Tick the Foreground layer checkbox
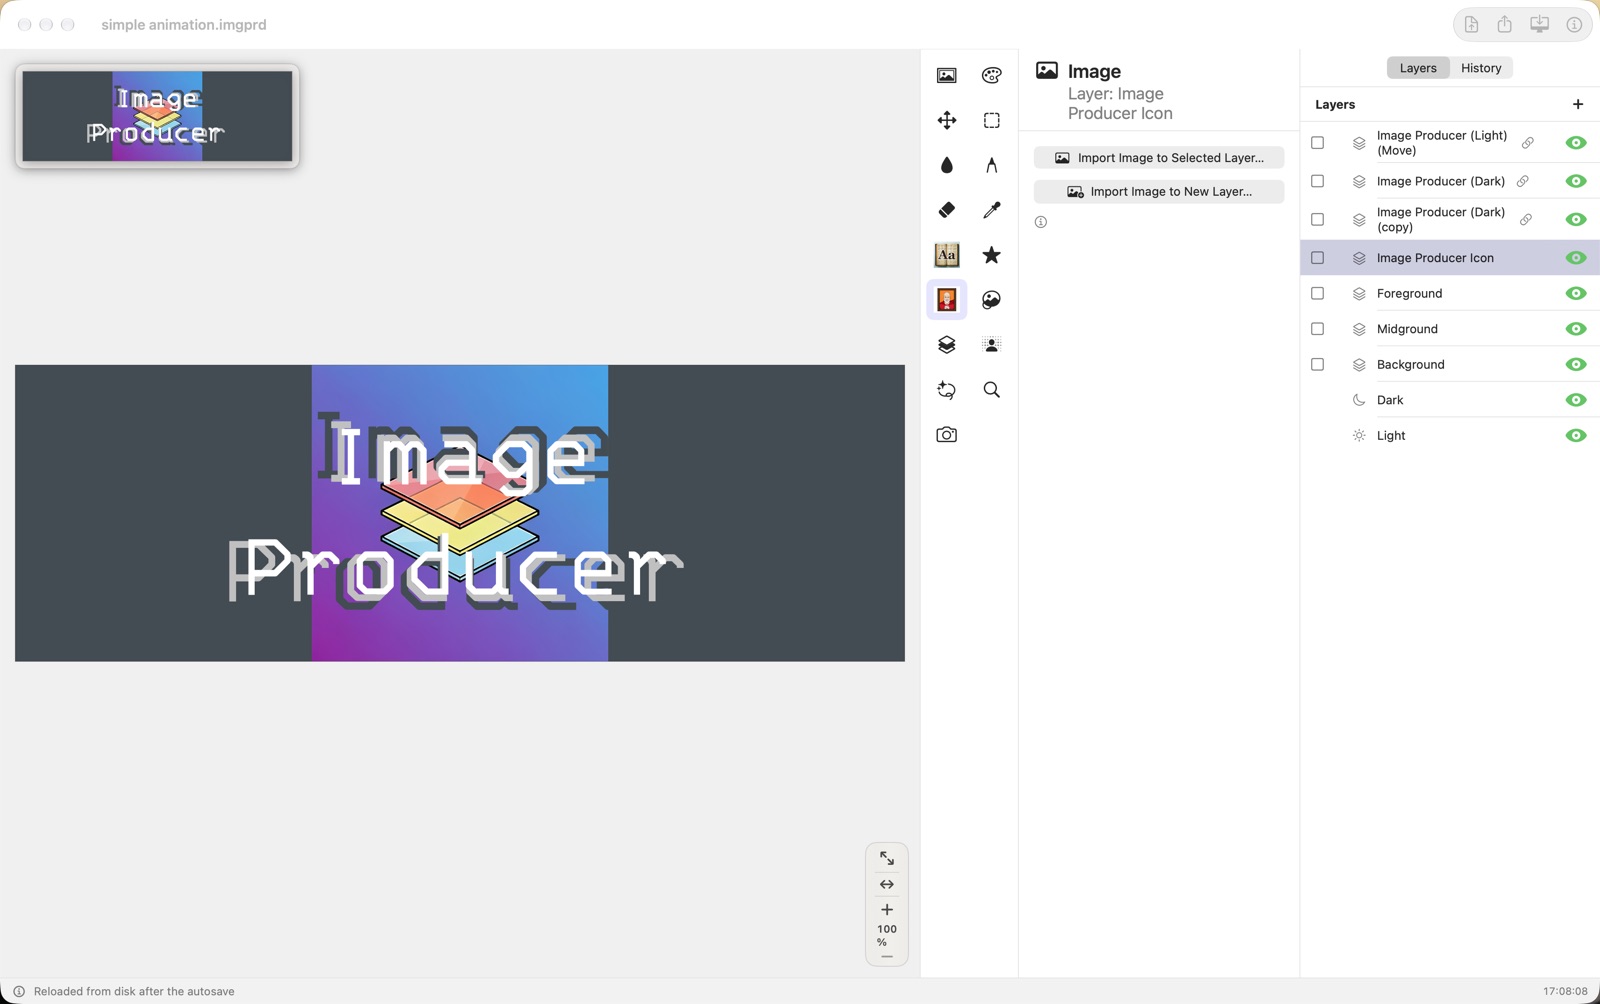1600x1004 pixels. pos(1317,293)
